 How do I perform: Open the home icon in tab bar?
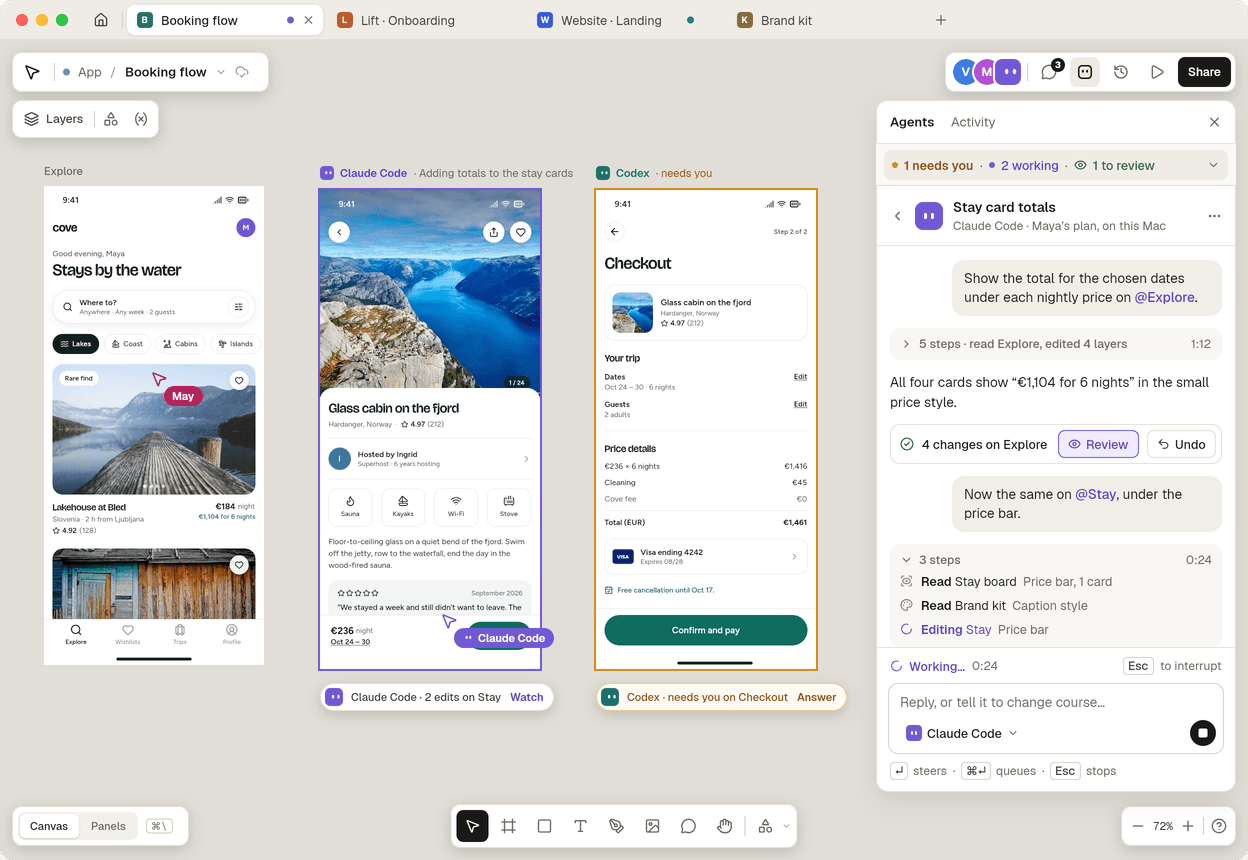click(x=101, y=20)
